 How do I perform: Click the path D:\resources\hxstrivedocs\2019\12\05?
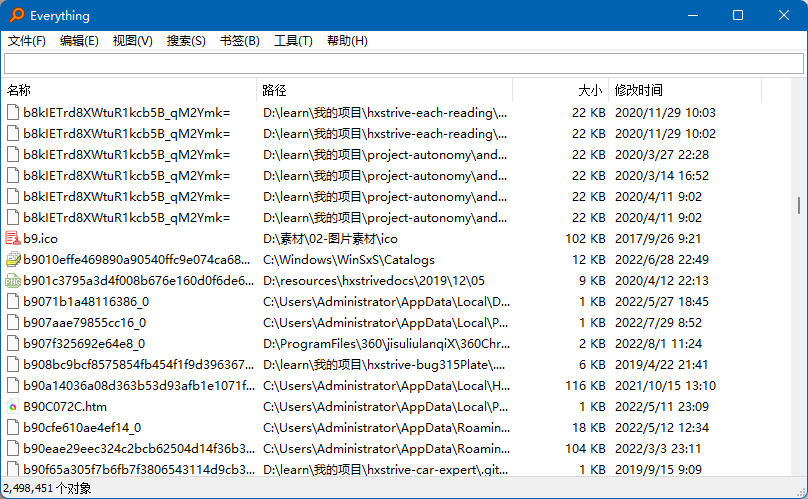tap(374, 280)
